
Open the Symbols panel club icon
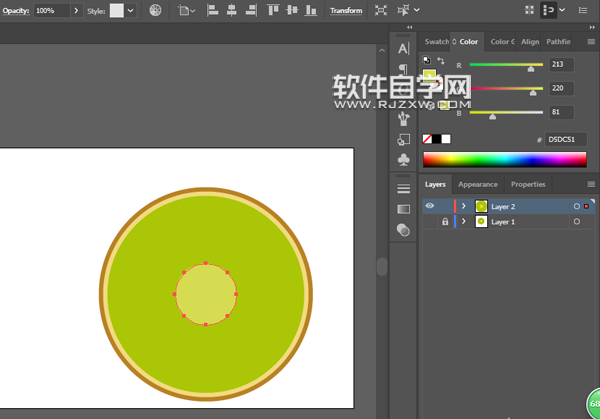(404, 160)
